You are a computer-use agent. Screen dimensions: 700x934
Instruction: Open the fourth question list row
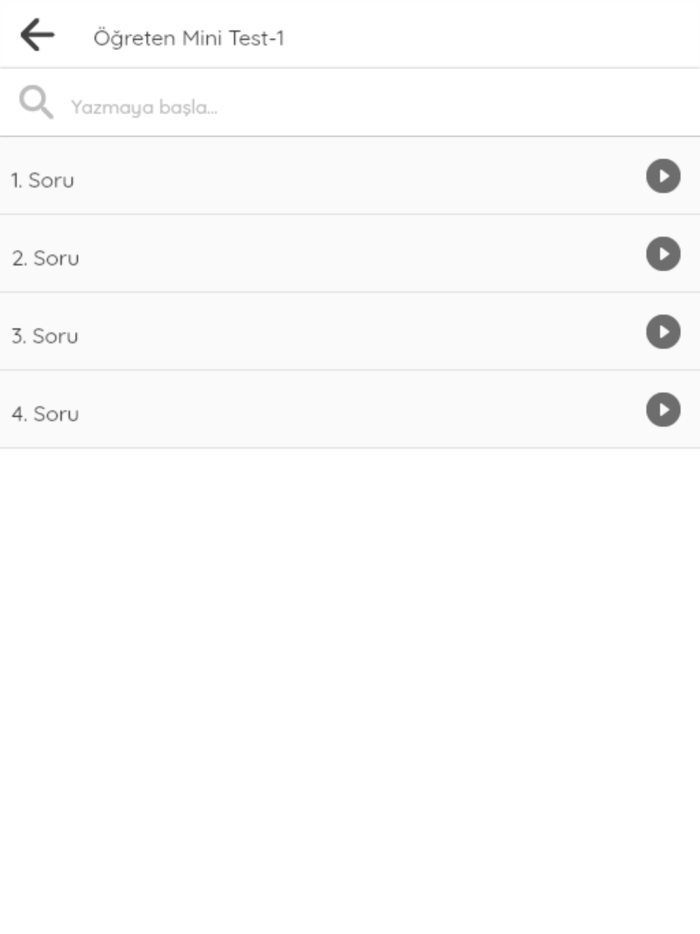pyautogui.click(x=330, y=410)
